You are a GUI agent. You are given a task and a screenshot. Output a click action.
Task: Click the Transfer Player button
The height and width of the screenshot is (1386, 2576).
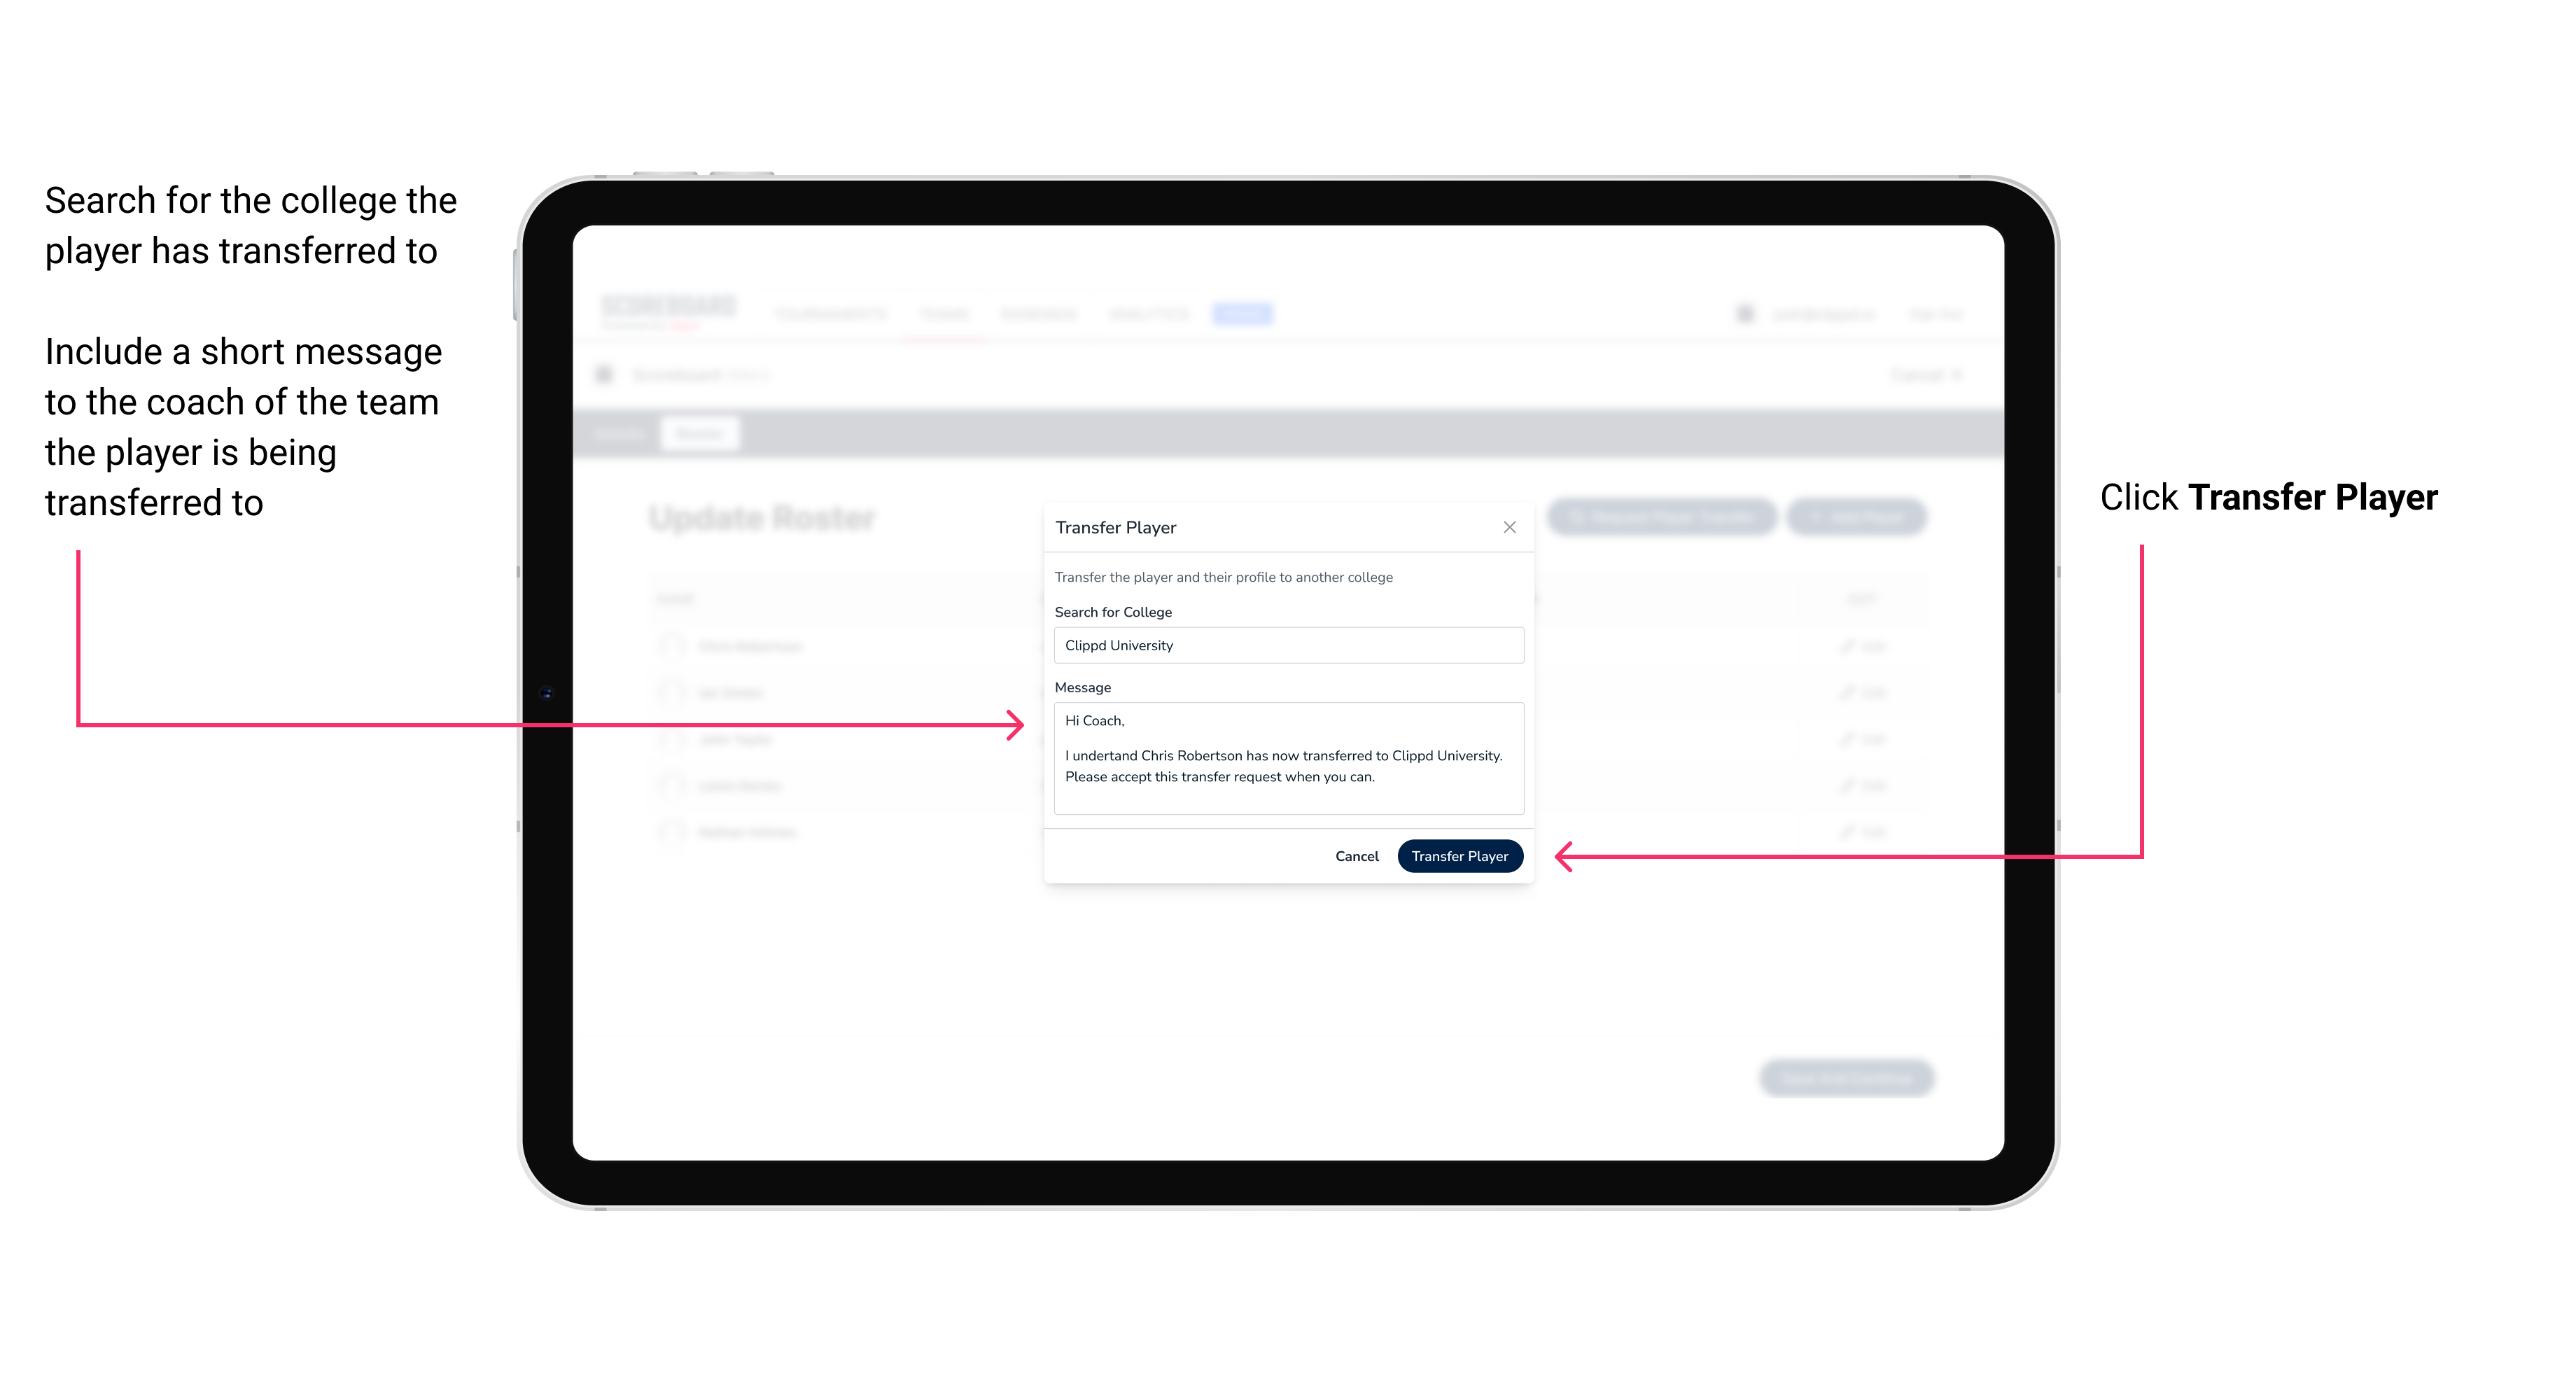[1455, 855]
